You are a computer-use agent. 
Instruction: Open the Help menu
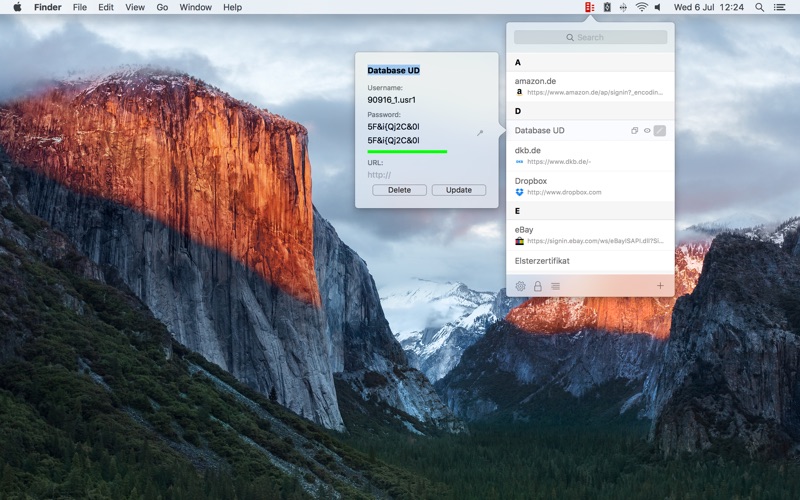click(232, 7)
